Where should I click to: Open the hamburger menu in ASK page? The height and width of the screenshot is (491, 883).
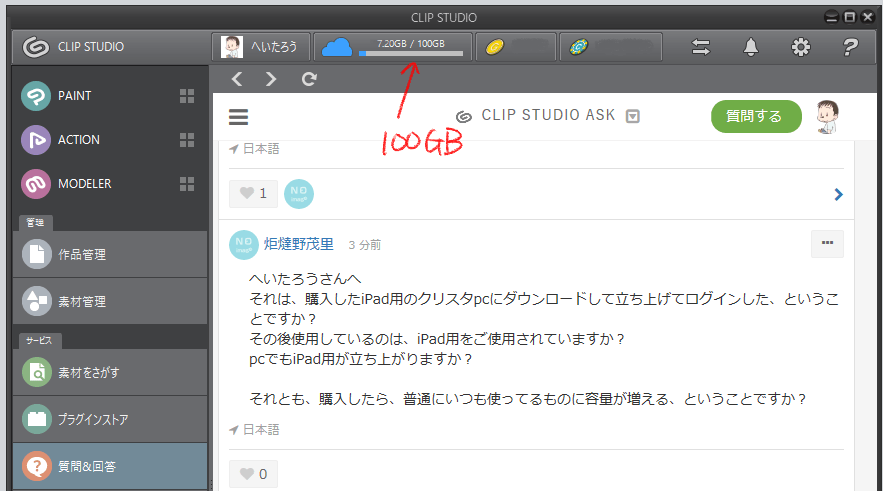tap(238, 117)
